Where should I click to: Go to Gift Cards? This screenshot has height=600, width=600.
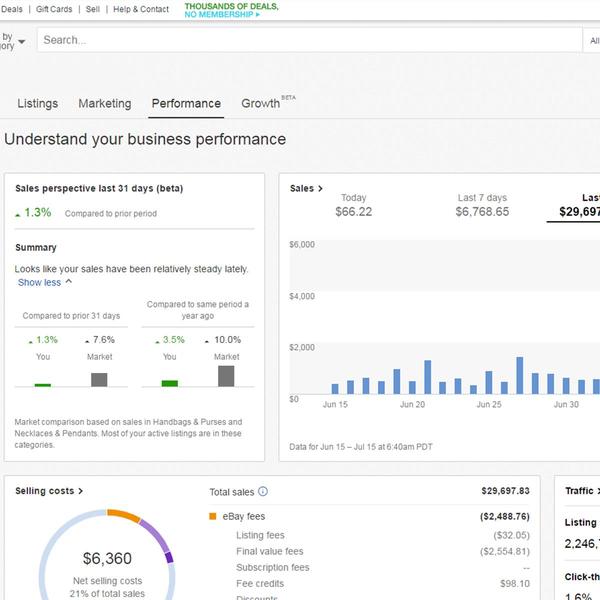click(54, 9)
